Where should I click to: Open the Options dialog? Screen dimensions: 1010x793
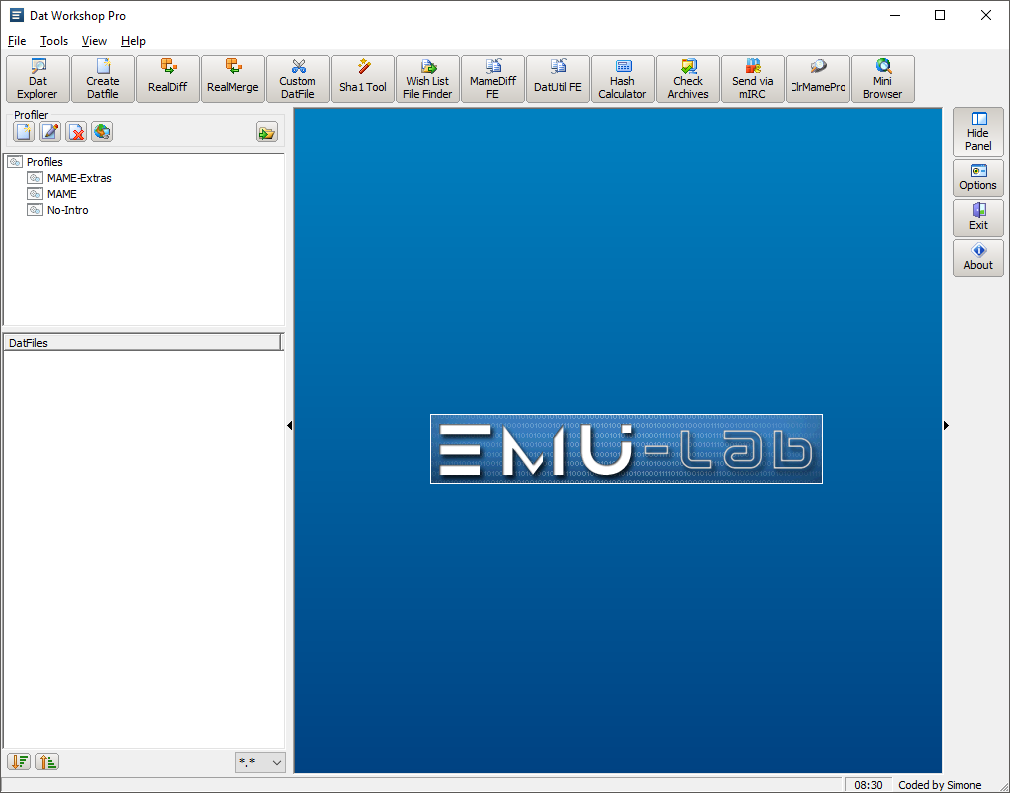click(978, 178)
